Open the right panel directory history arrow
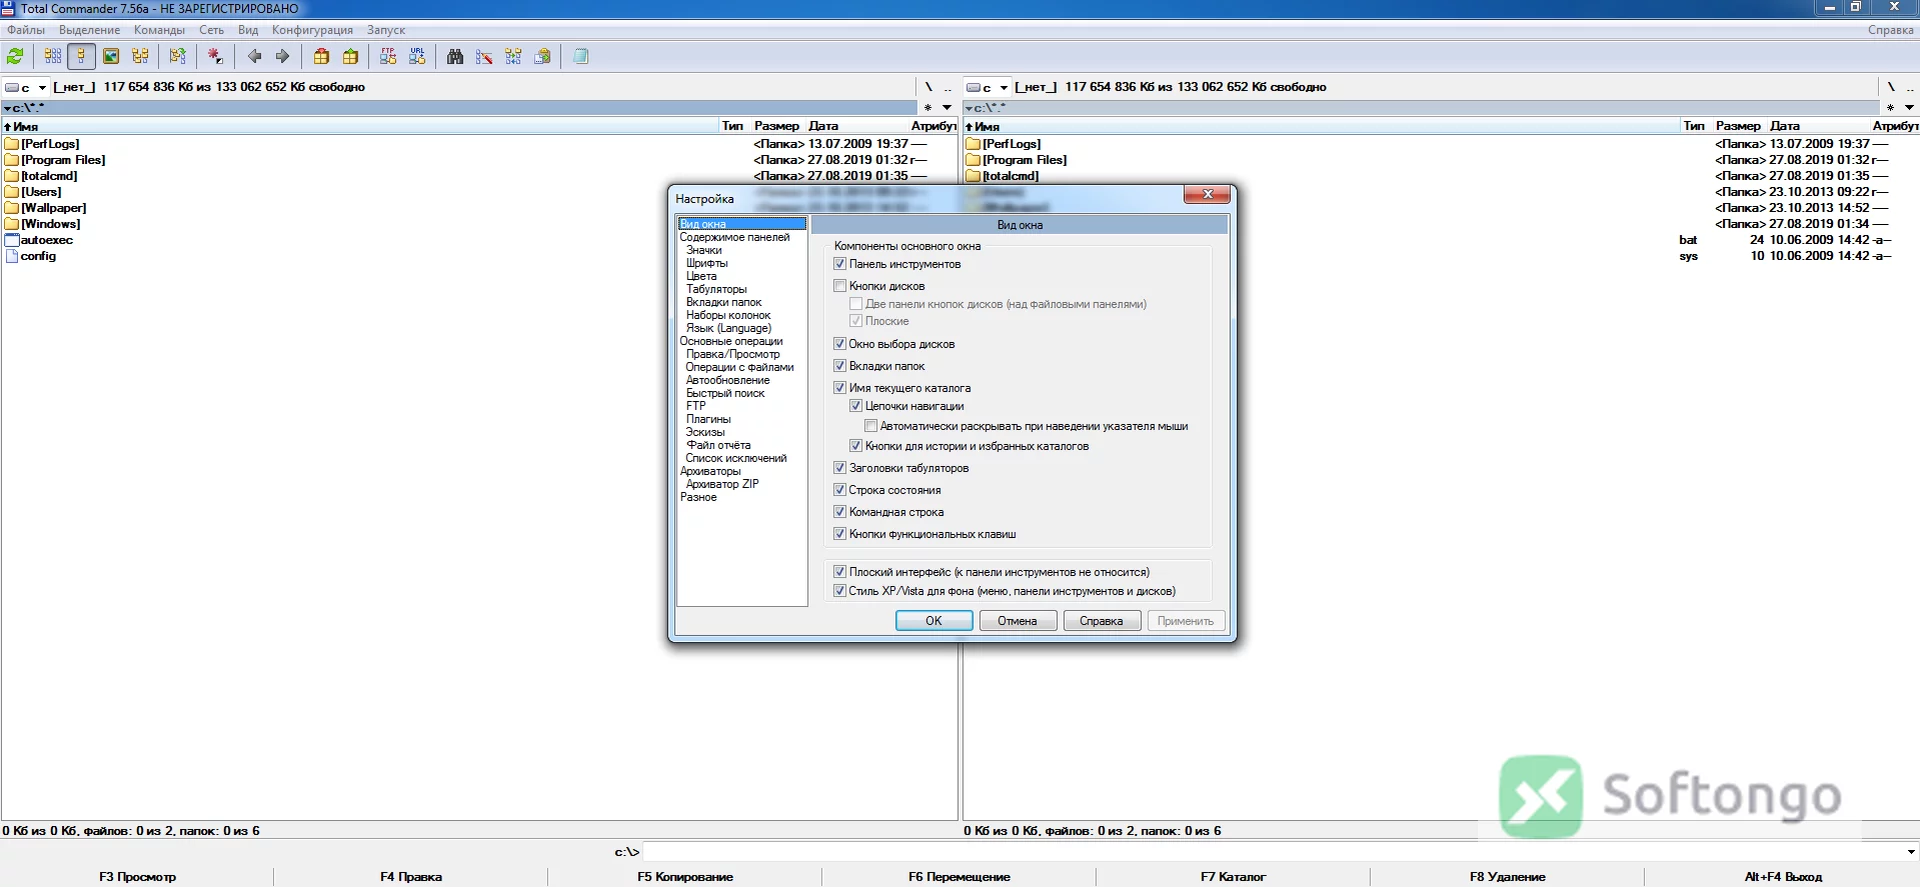 tap(1909, 108)
